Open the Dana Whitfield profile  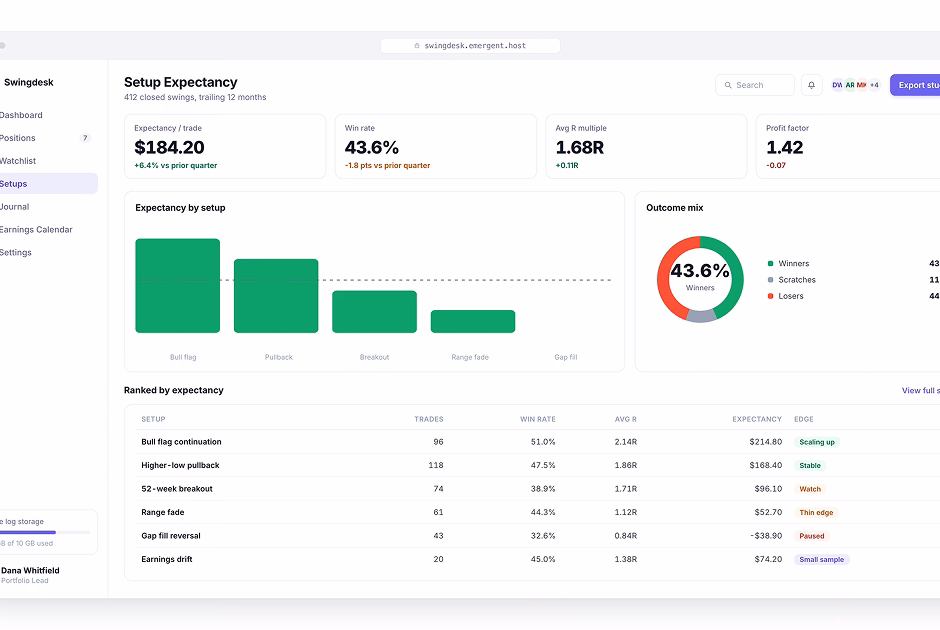tap(30, 575)
